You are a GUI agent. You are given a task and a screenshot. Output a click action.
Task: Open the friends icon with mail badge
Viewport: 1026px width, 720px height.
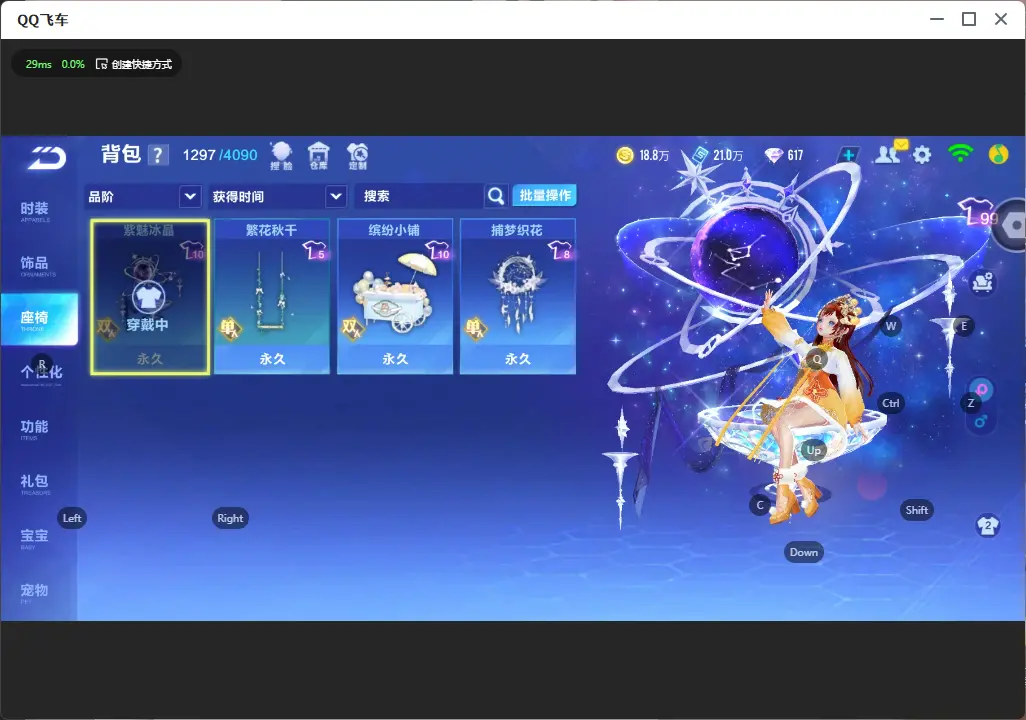[x=891, y=153]
